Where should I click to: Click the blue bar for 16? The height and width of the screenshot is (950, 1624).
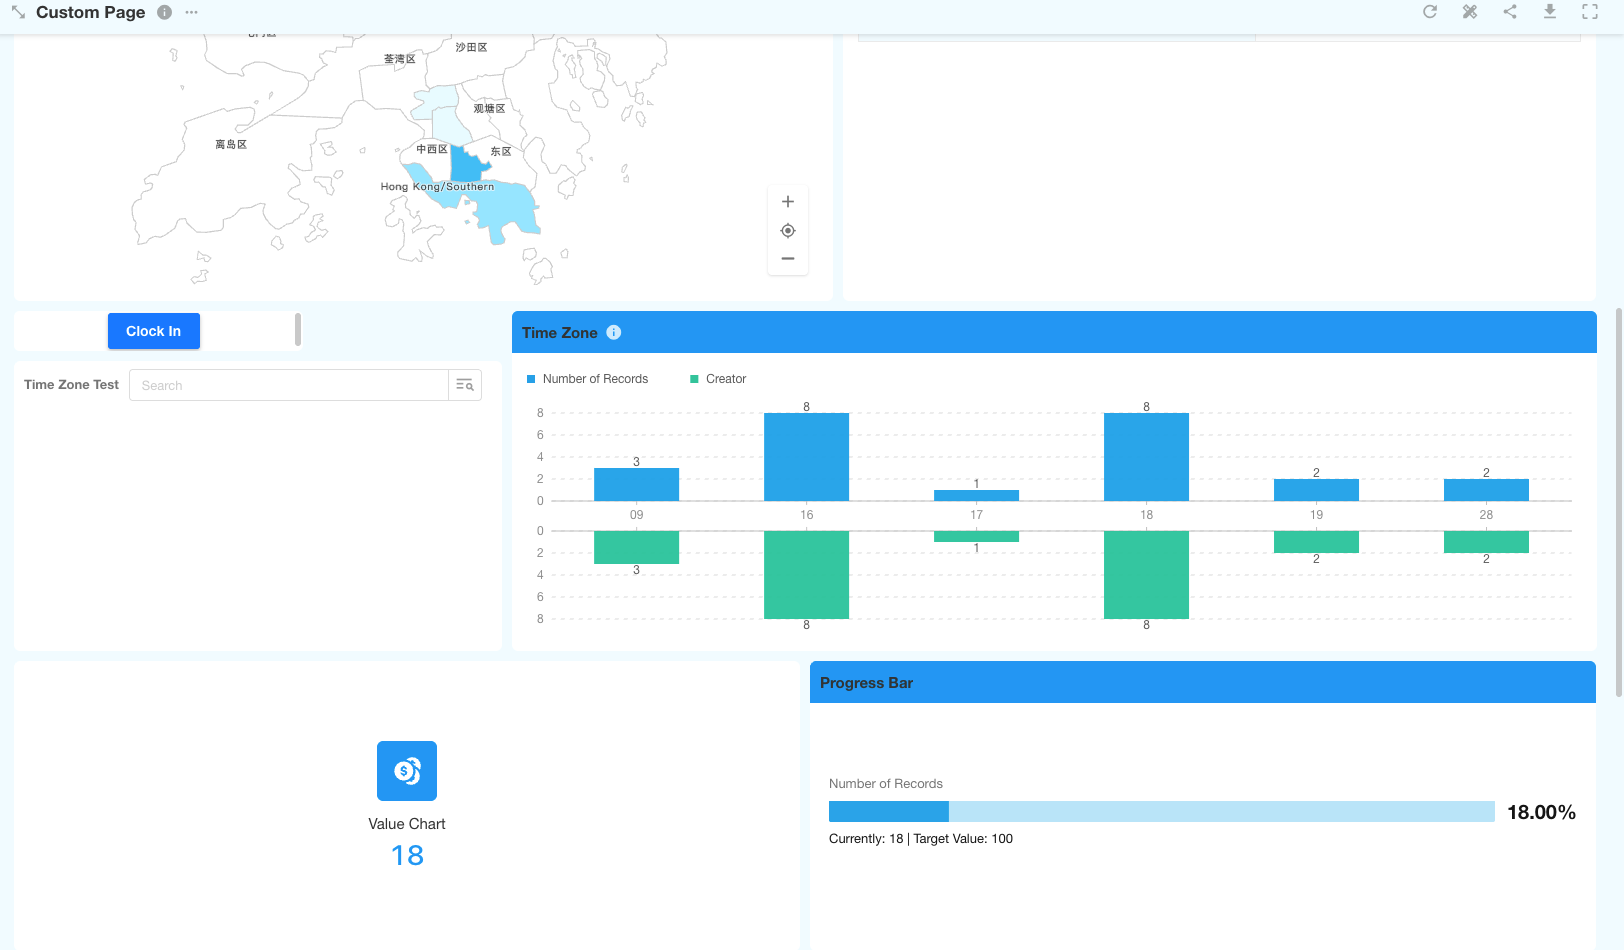(806, 457)
